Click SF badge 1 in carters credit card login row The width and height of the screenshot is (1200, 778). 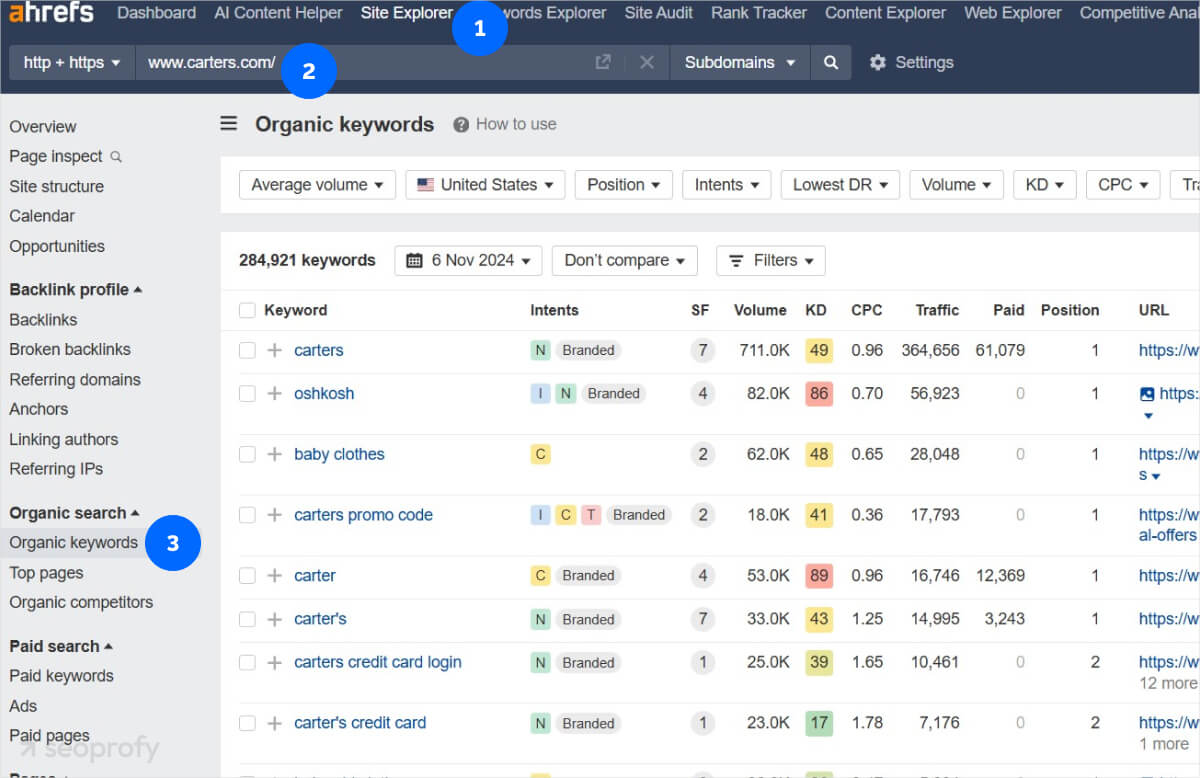[x=703, y=662]
